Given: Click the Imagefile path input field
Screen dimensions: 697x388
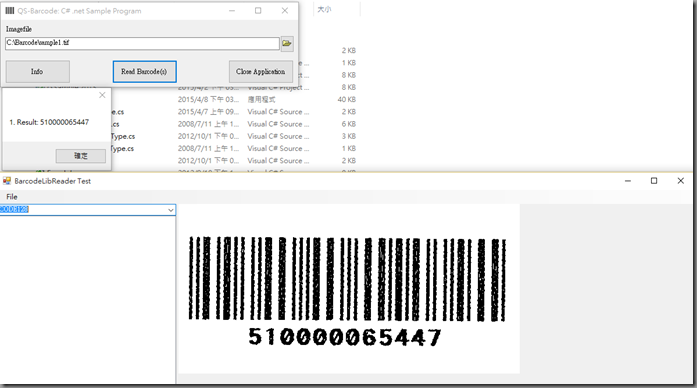Looking at the screenshot, I should pos(142,43).
